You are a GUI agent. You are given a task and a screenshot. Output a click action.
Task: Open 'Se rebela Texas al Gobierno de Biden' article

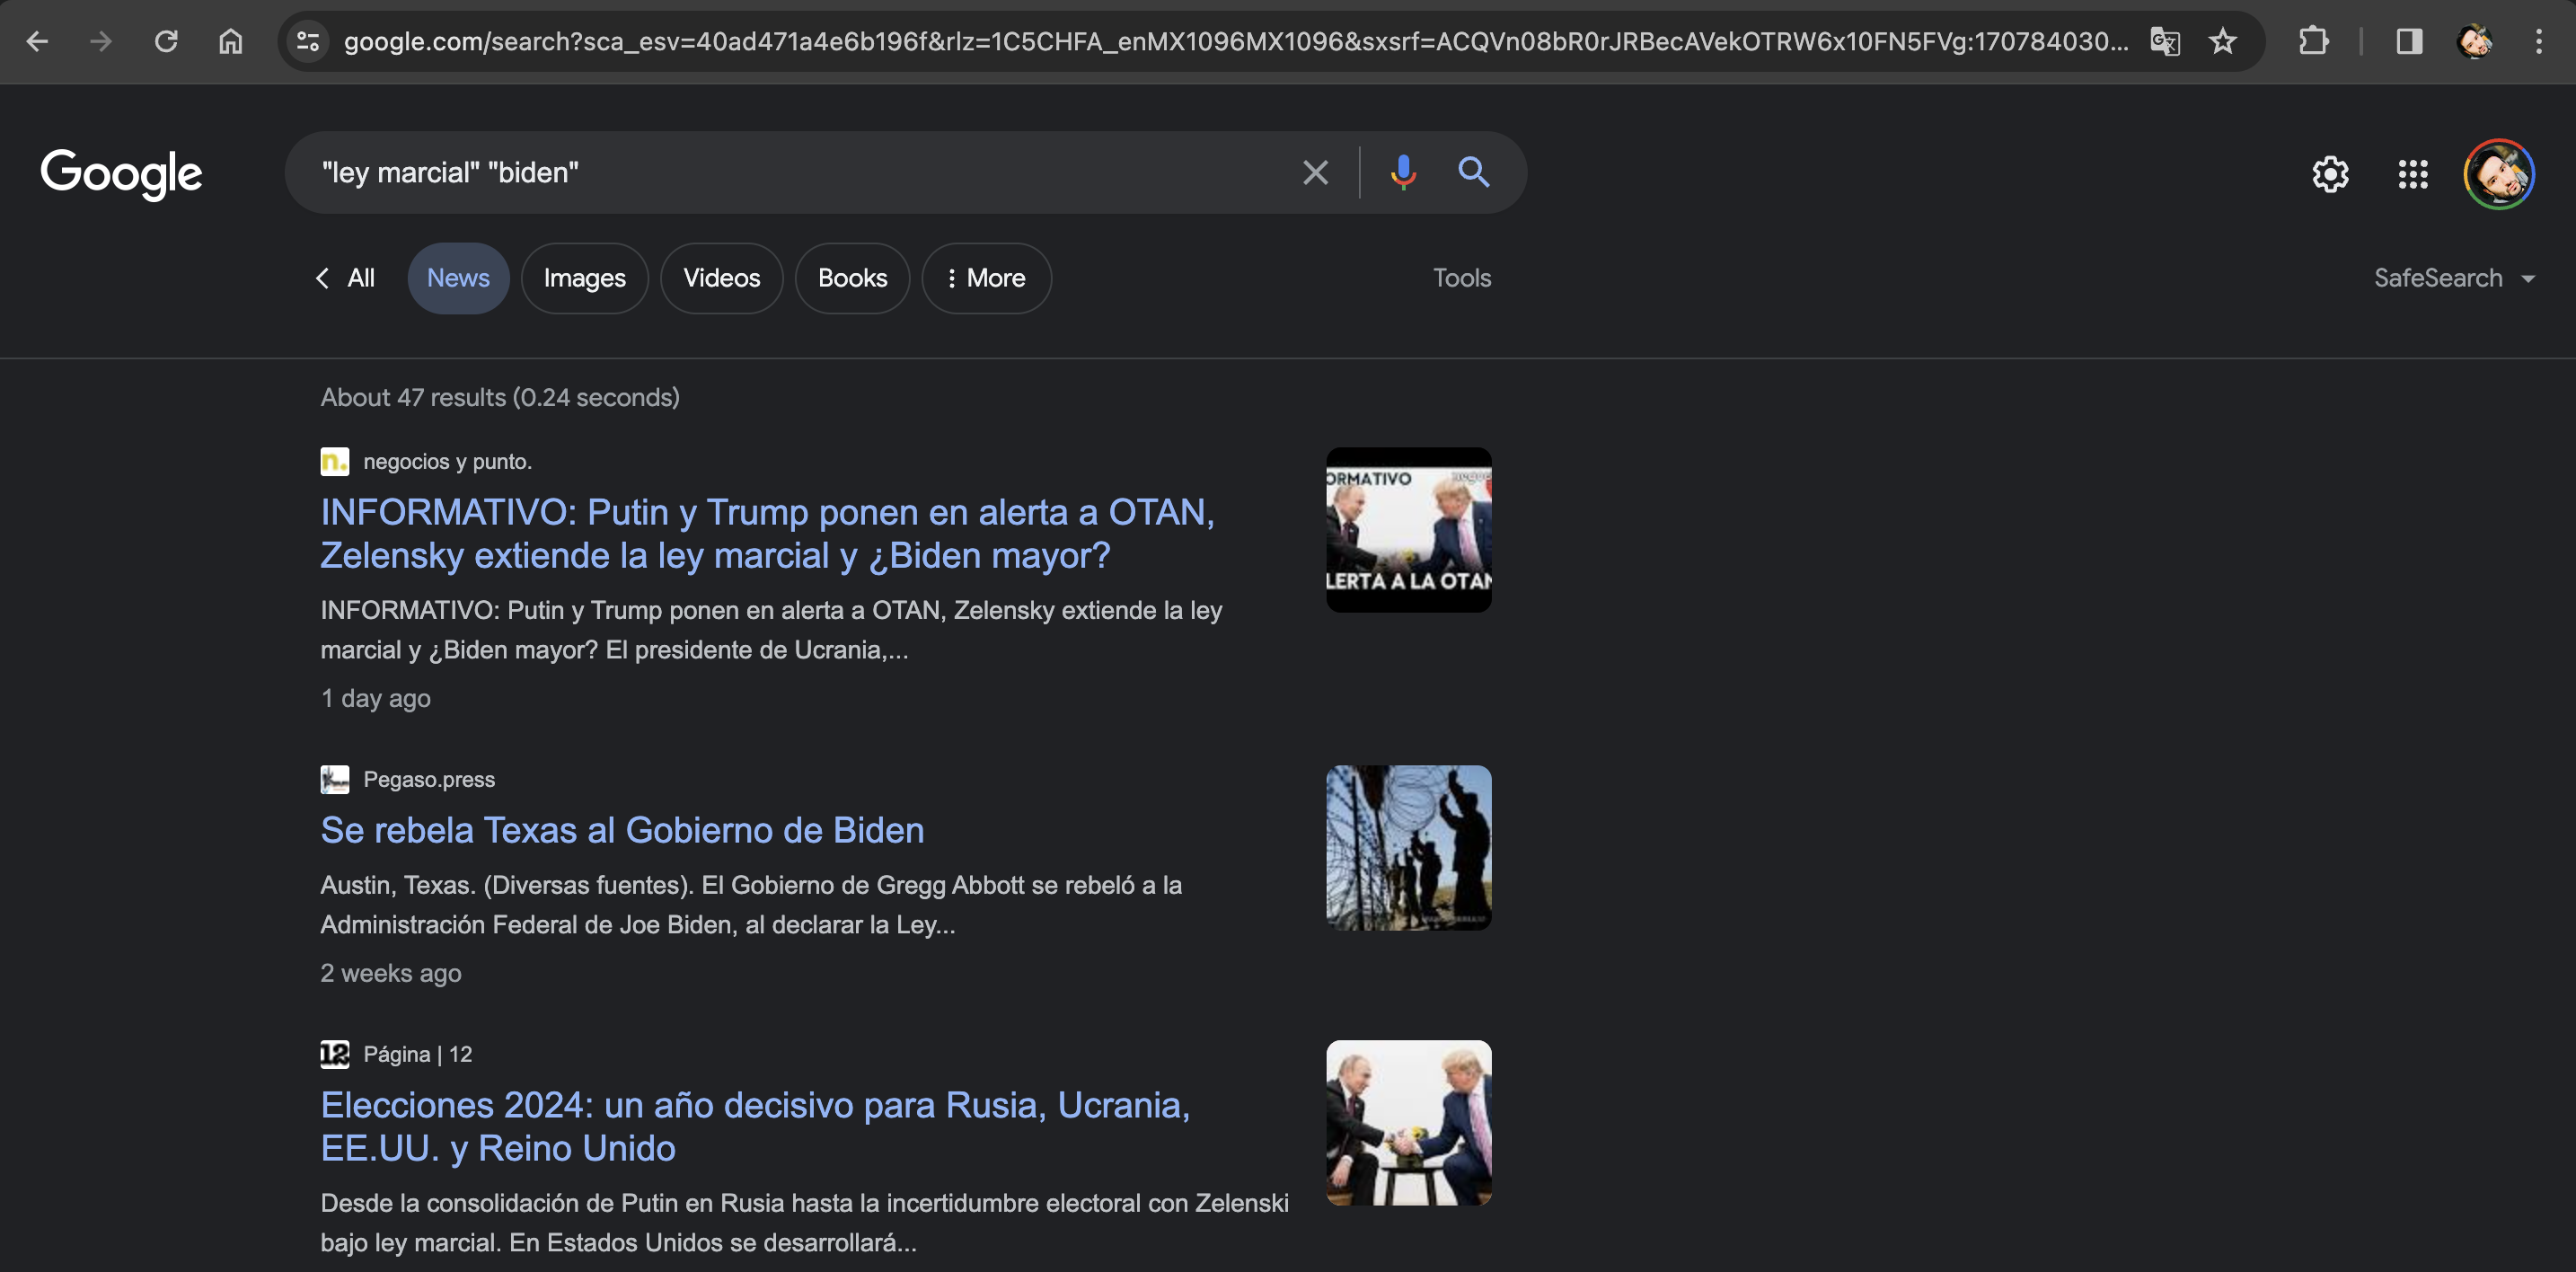click(622, 830)
